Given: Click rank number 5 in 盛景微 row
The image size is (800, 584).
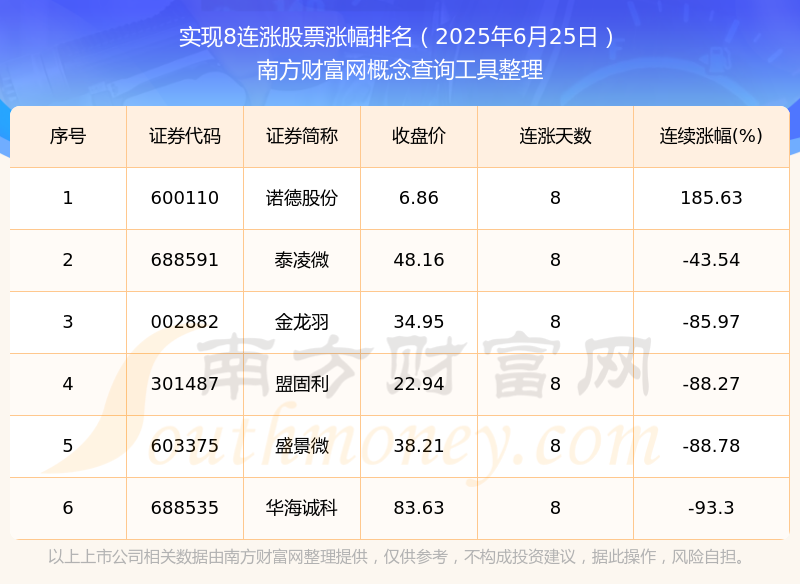Looking at the screenshot, I should click(68, 446).
